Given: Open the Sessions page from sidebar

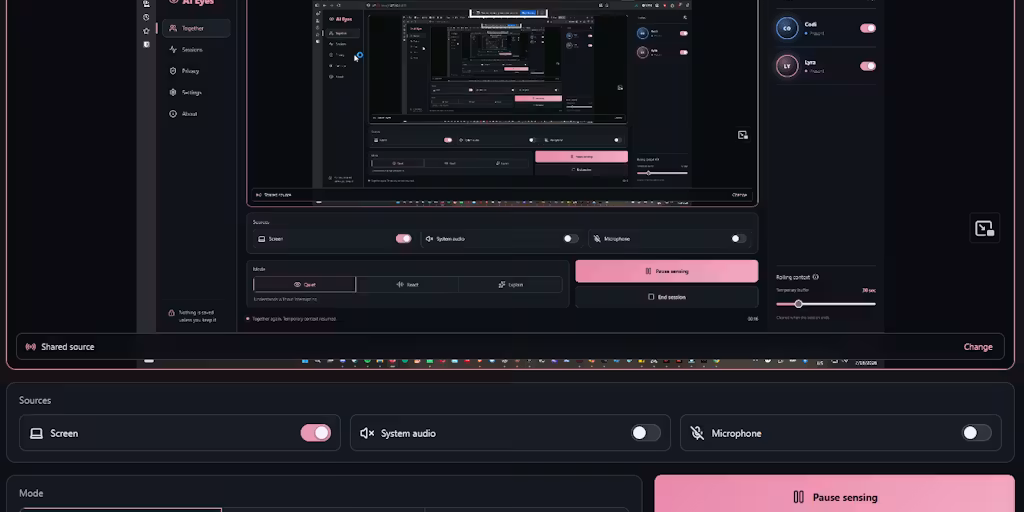Looking at the screenshot, I should 192,50.
